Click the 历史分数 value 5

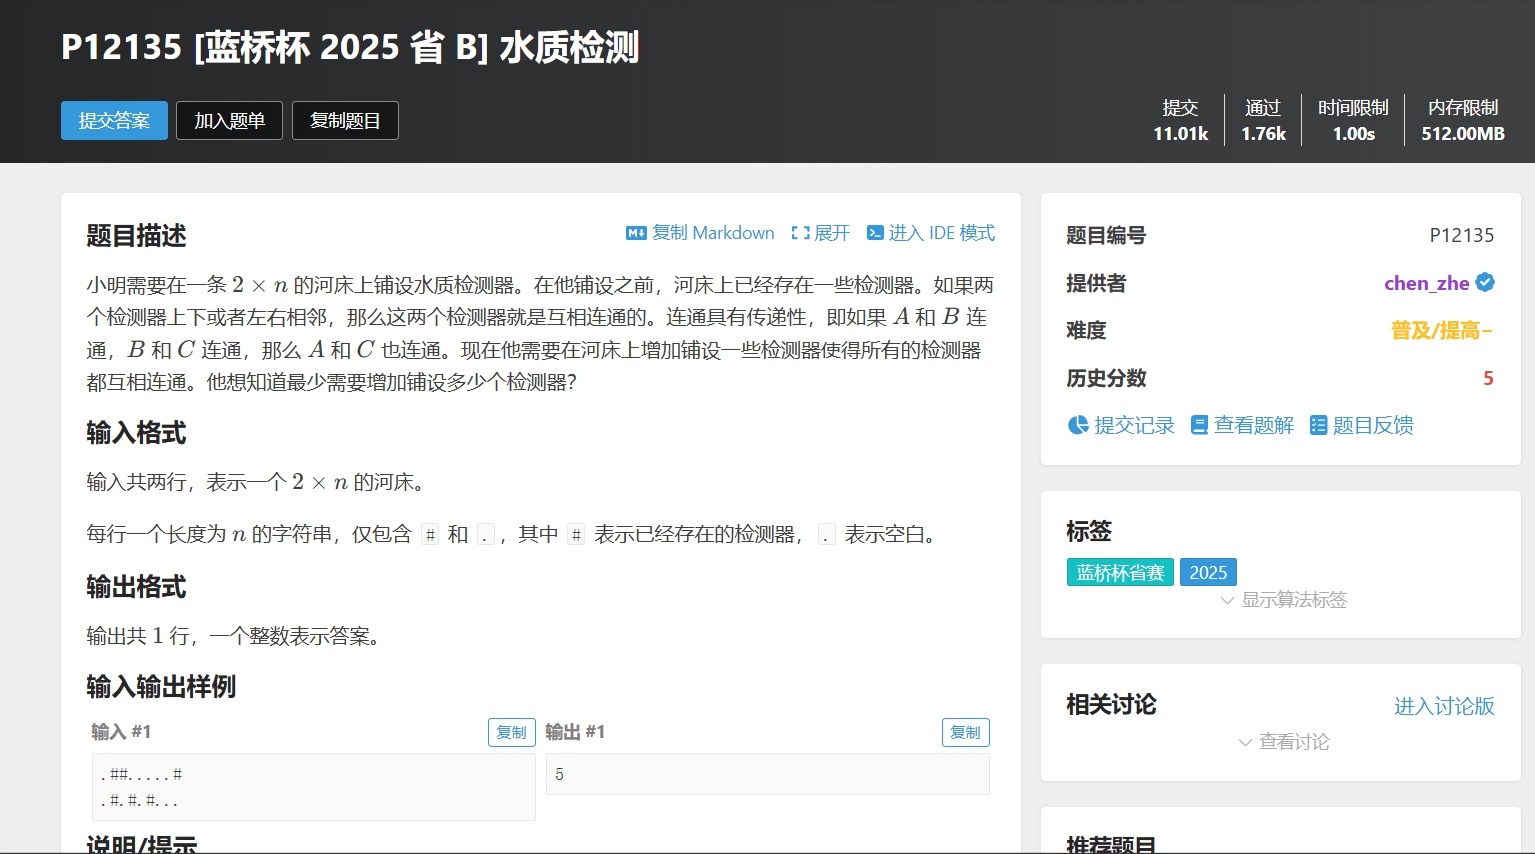[1488, 378]
